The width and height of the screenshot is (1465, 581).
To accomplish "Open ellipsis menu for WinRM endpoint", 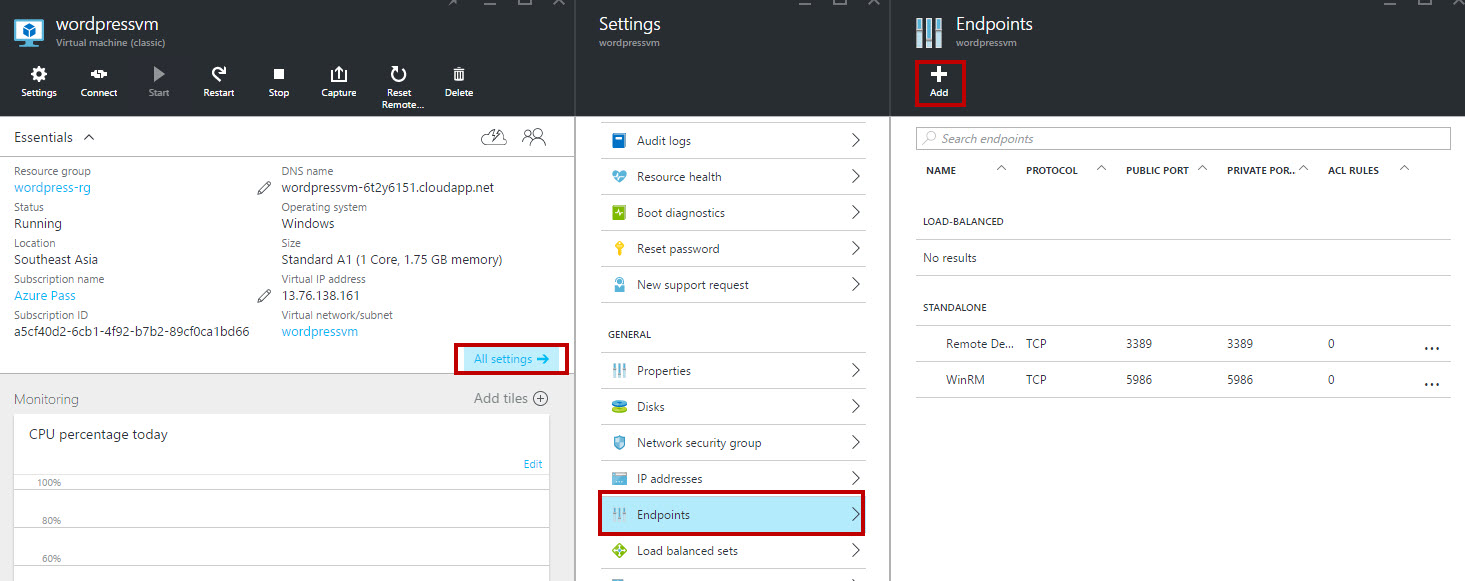I will (1431, 382).
